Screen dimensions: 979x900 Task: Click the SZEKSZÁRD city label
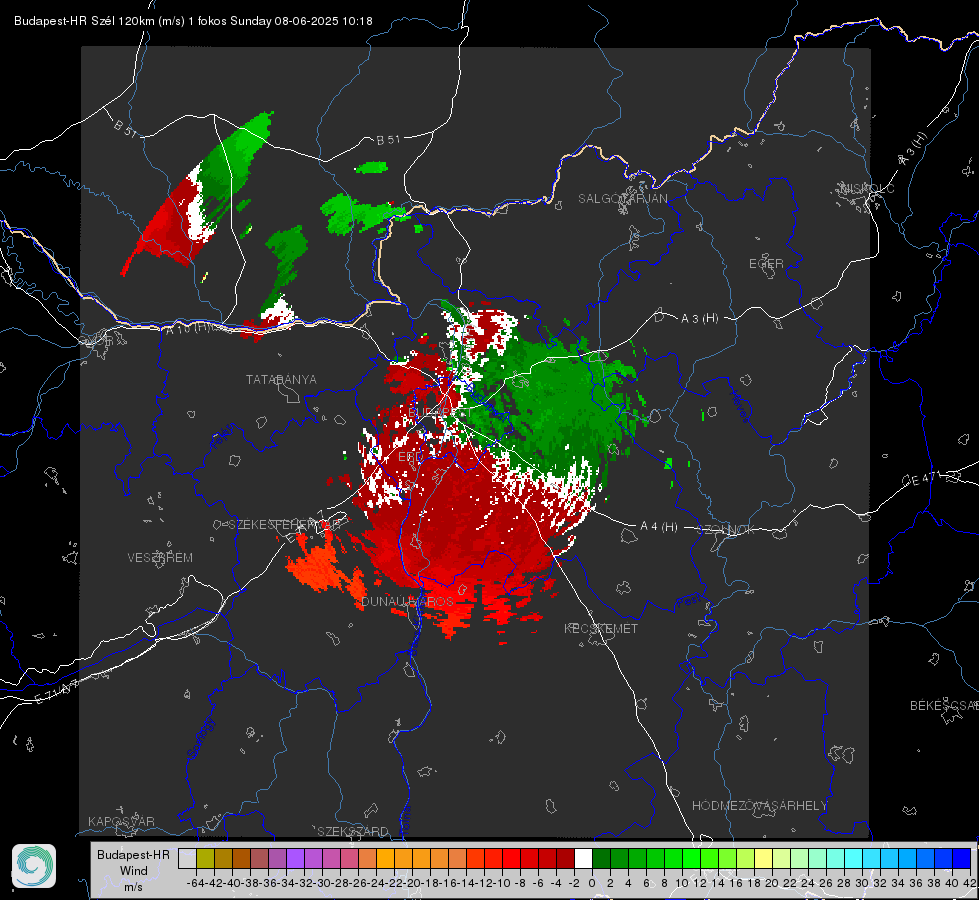[353, 831]
